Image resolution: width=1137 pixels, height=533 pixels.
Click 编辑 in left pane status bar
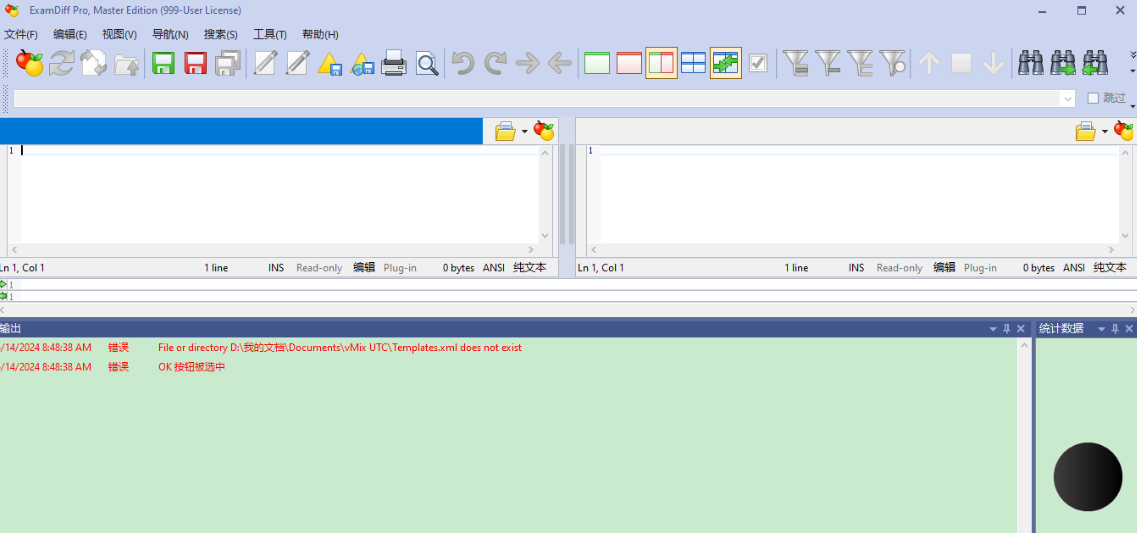[x=364, y=268]
